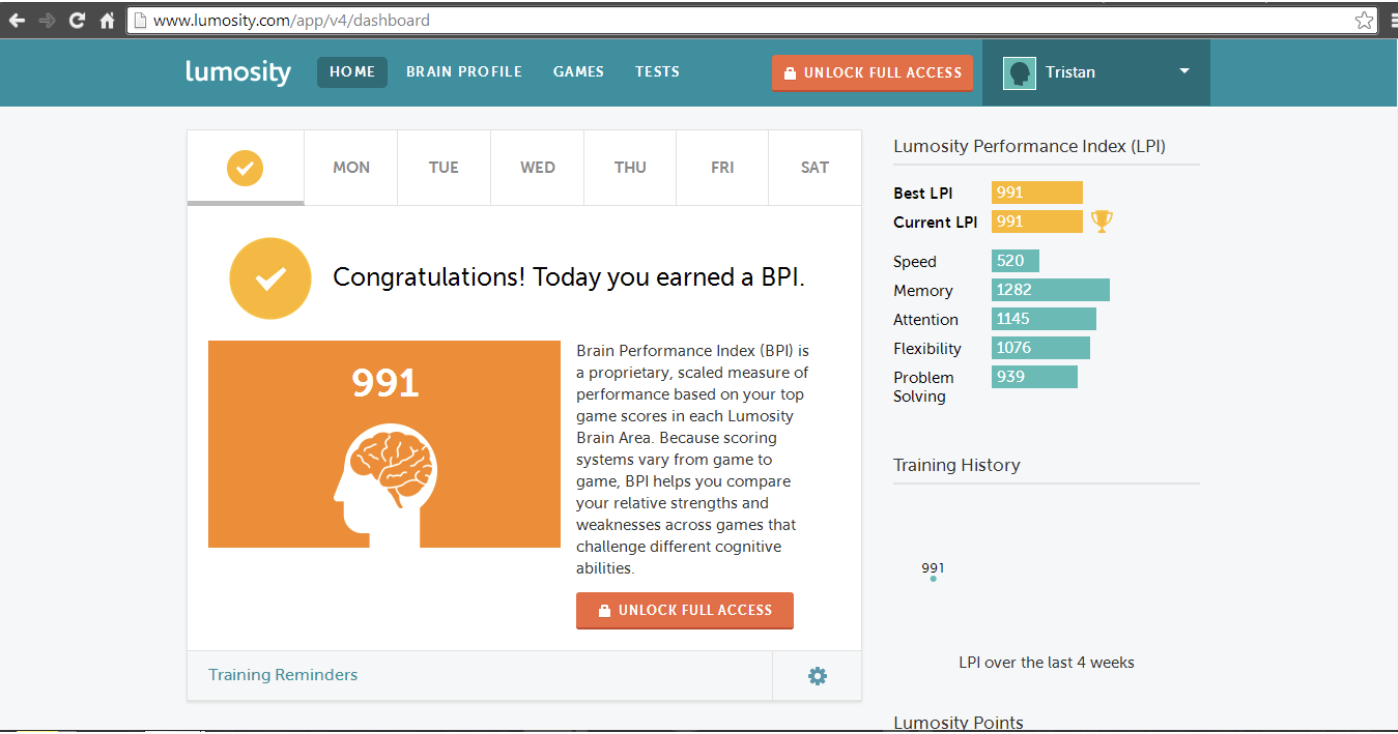Click the trophy icon beside Current LPI
The image size is (1398, 734).
(1102, 220)
